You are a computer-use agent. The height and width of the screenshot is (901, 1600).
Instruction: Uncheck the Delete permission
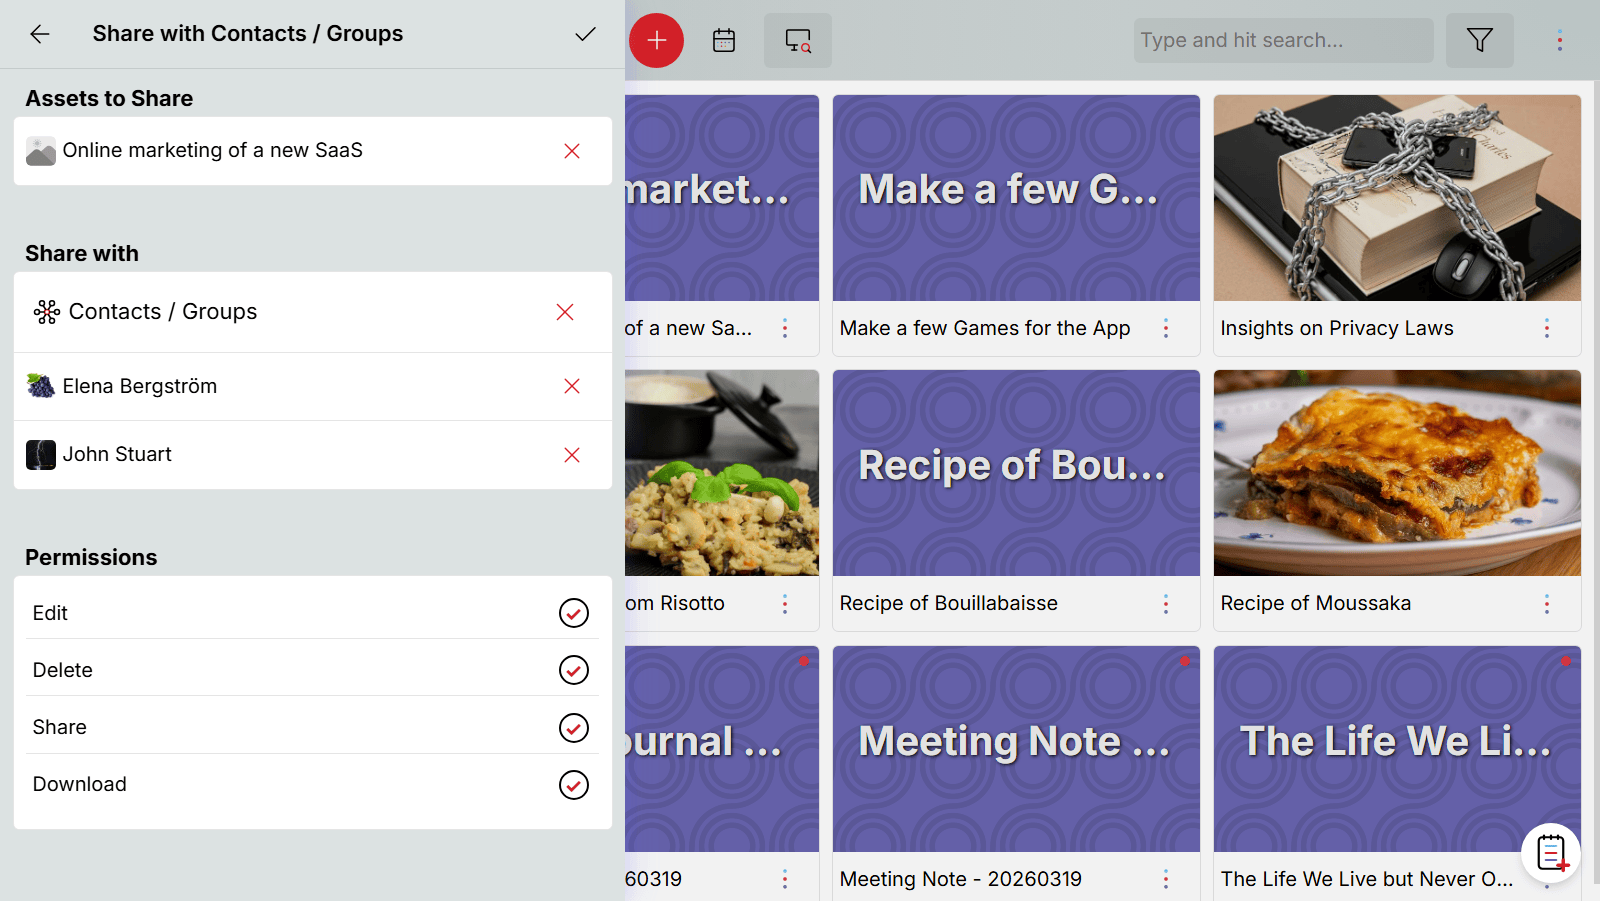point(573,670)
